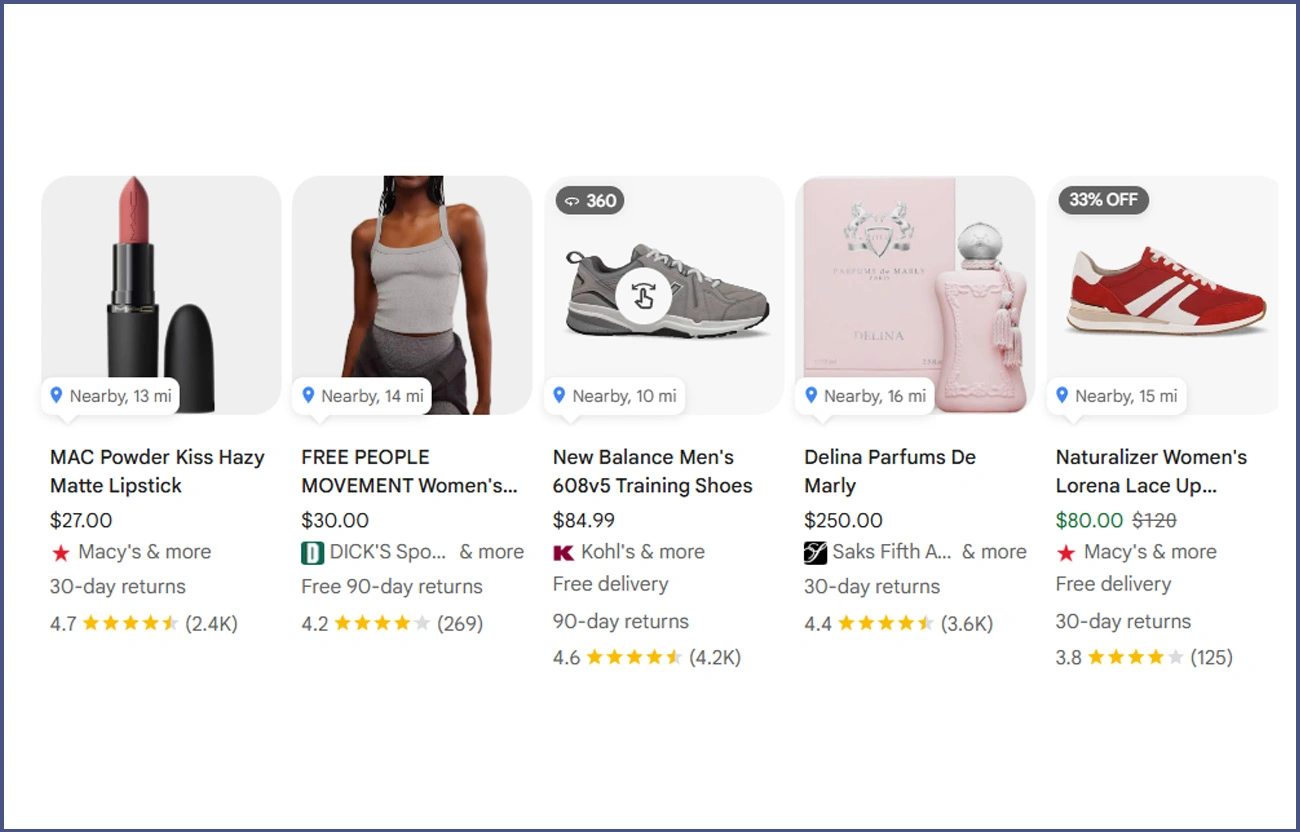1300x832 pixels.
Task: Open Naturalizer Women's Lorena Lace Up title
Action: coord(1150,471)
